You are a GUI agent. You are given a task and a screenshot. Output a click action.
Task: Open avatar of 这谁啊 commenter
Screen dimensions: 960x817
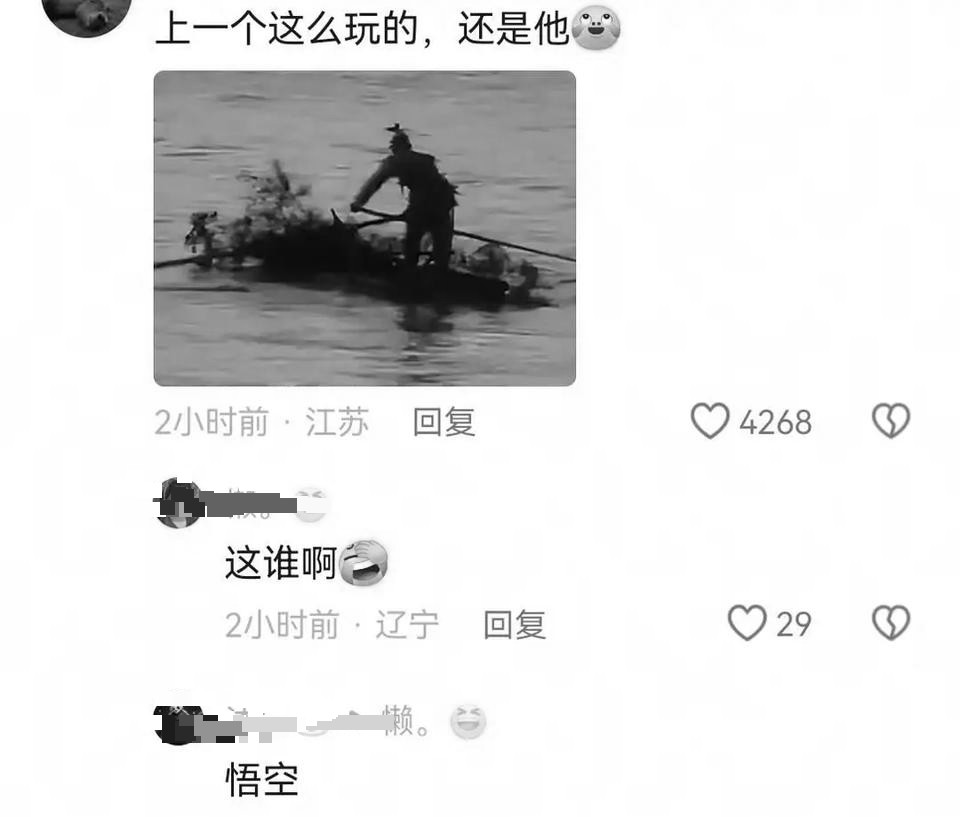(179, 503)
